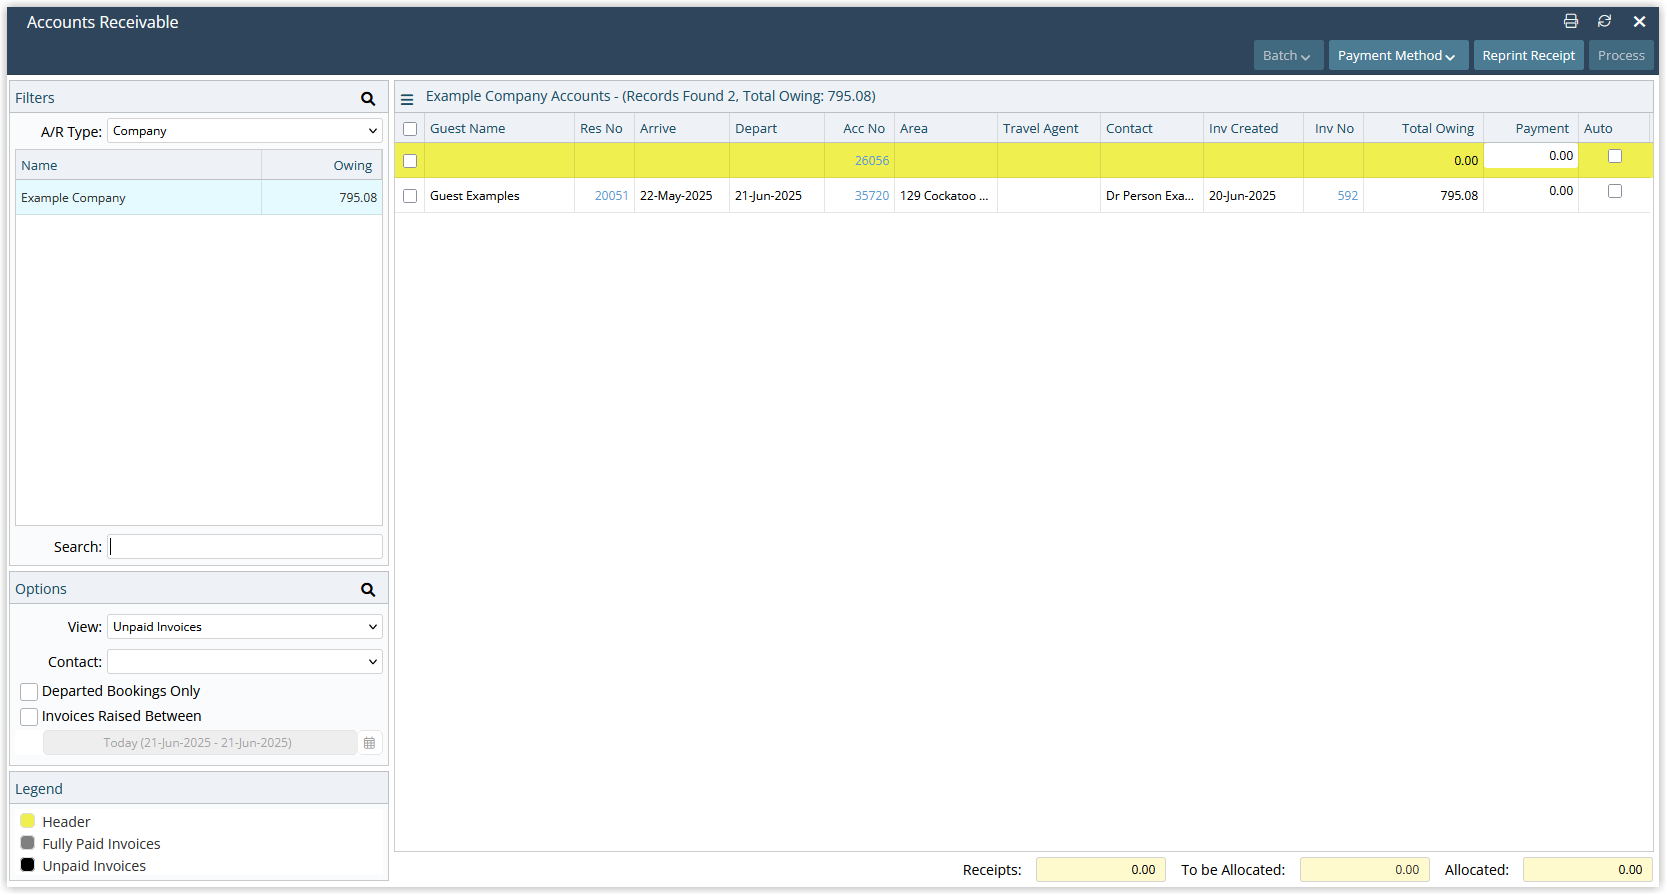
Task: Sort by the Acc No column header
Action: click(860, 129)
